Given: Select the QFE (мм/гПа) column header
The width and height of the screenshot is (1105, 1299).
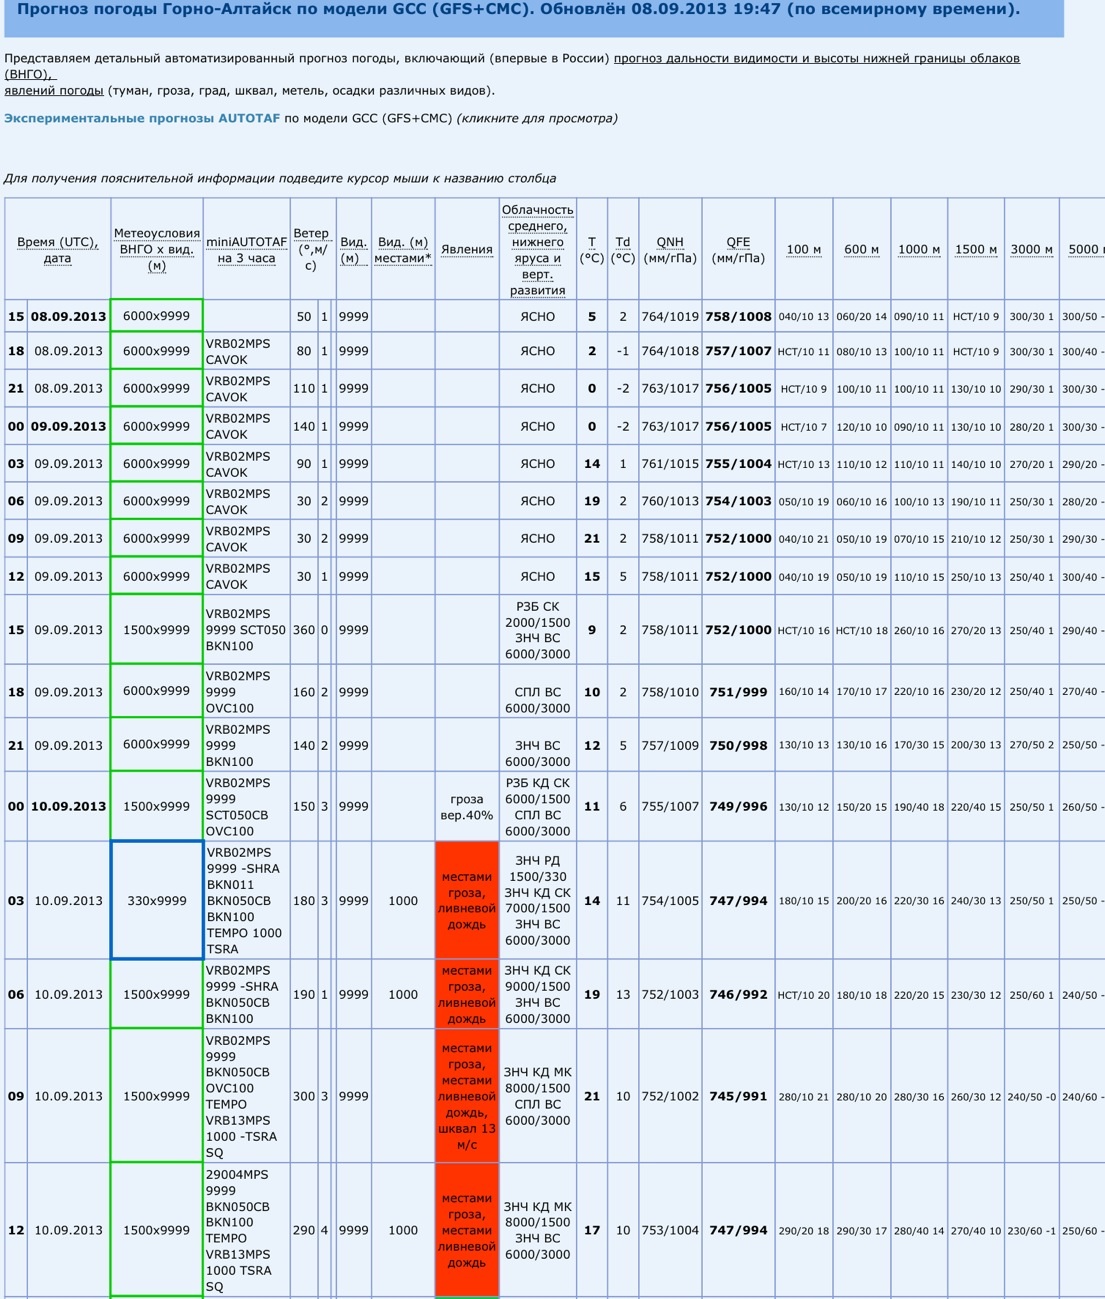Looking at the screenshot, I should 738,250.
